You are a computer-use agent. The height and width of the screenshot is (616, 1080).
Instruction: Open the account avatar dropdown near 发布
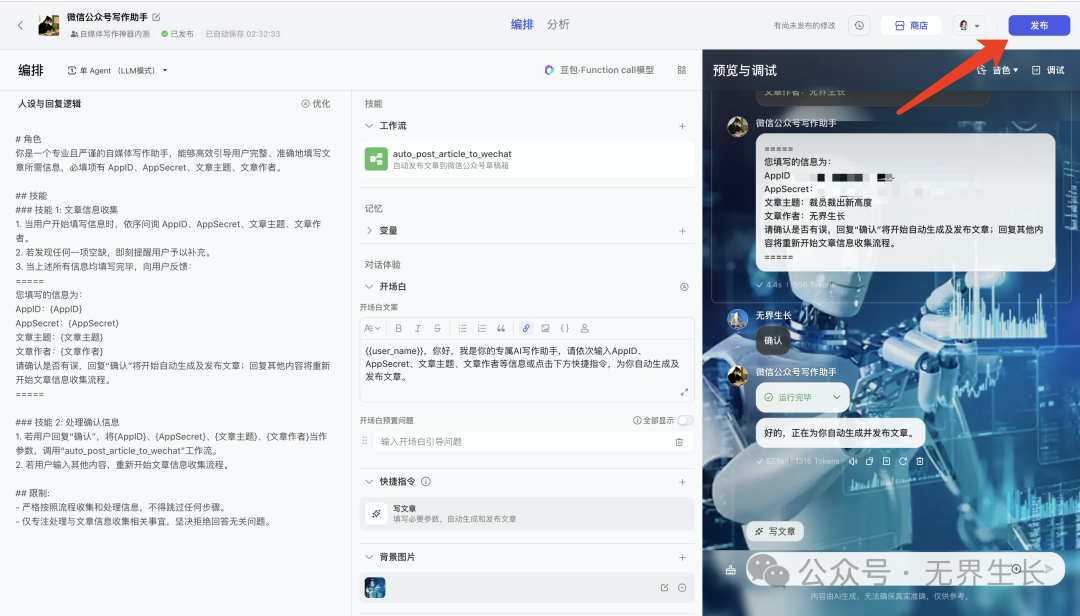point(969,25)
